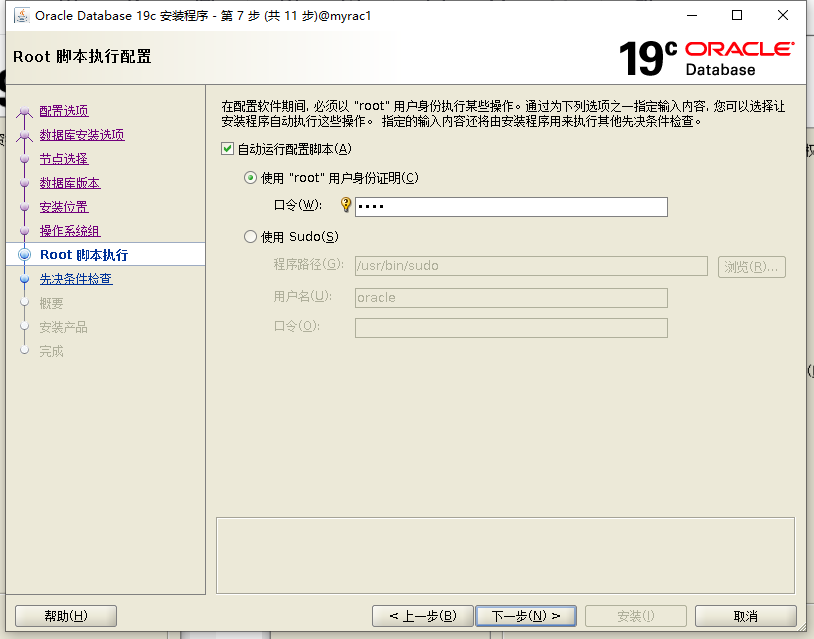Select 使用 Sudo radio option
This screenshot has width=814, height=639.
250,237
